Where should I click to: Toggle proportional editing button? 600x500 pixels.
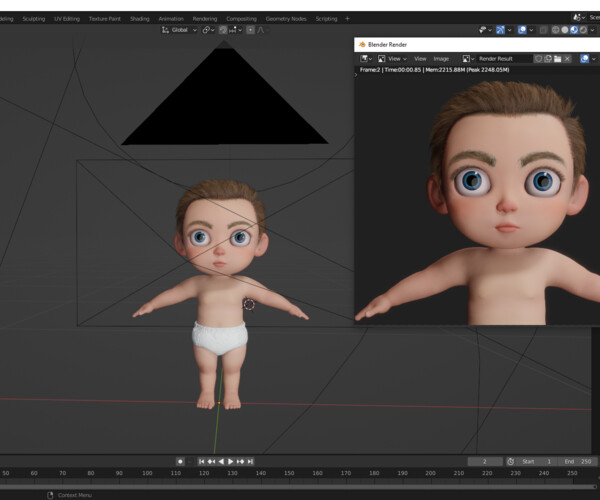(x=250, y=30)
